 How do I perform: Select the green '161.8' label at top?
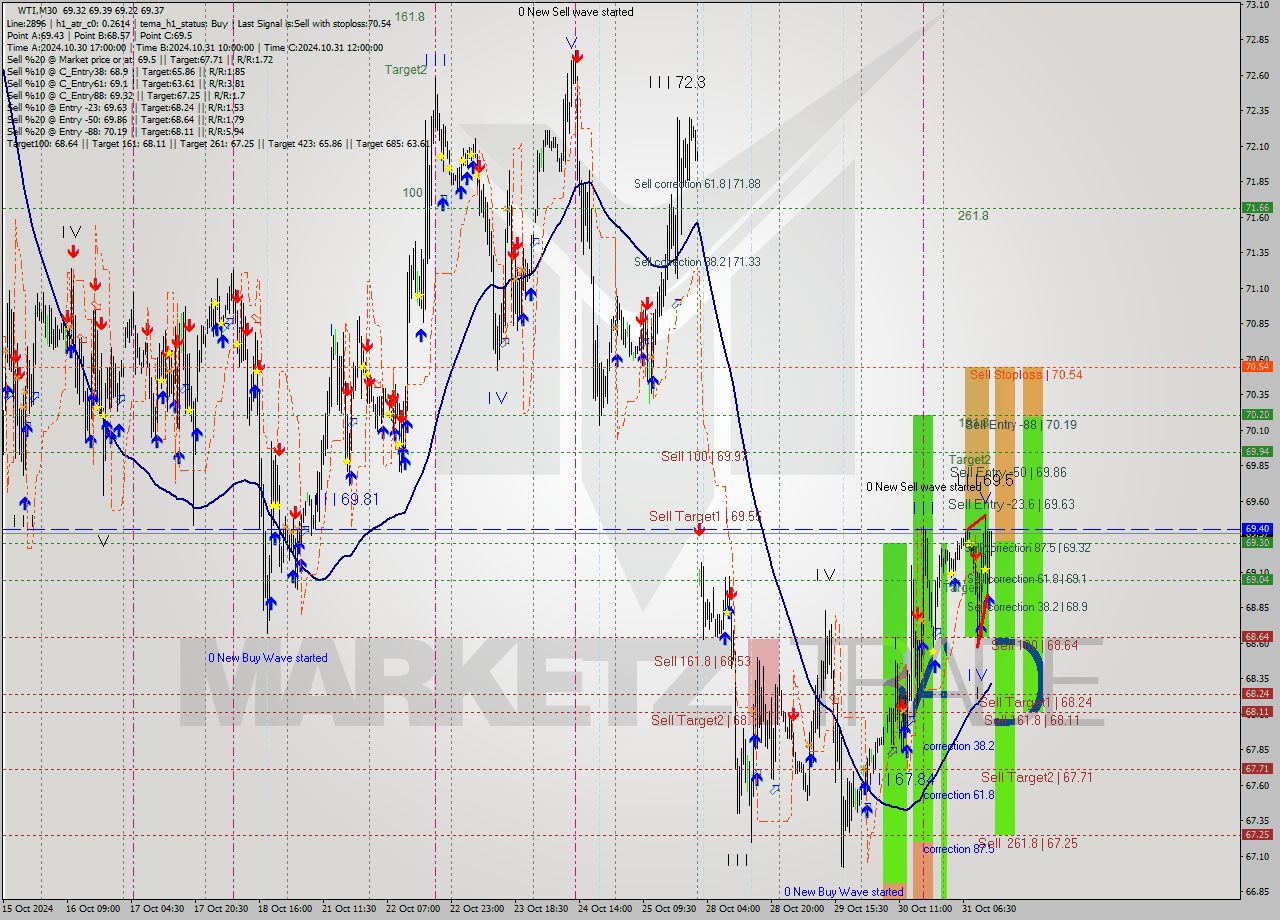(409, 17)
